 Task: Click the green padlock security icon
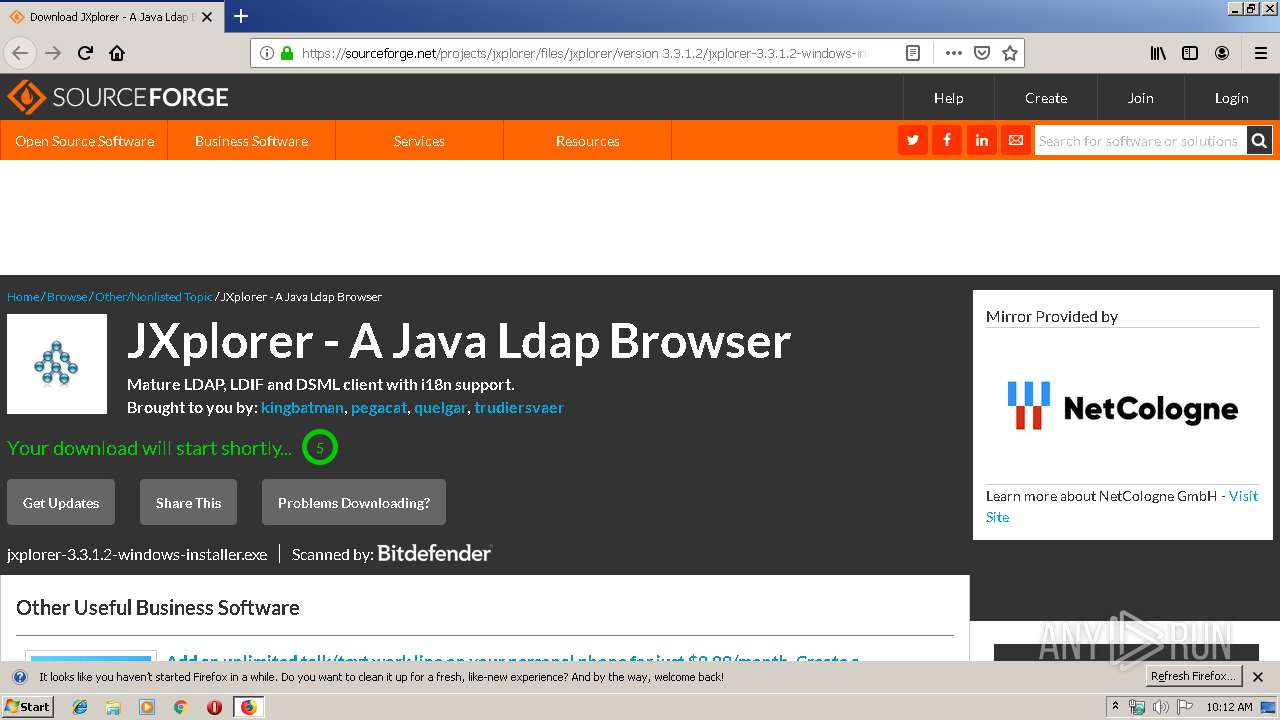coord(287,53)
